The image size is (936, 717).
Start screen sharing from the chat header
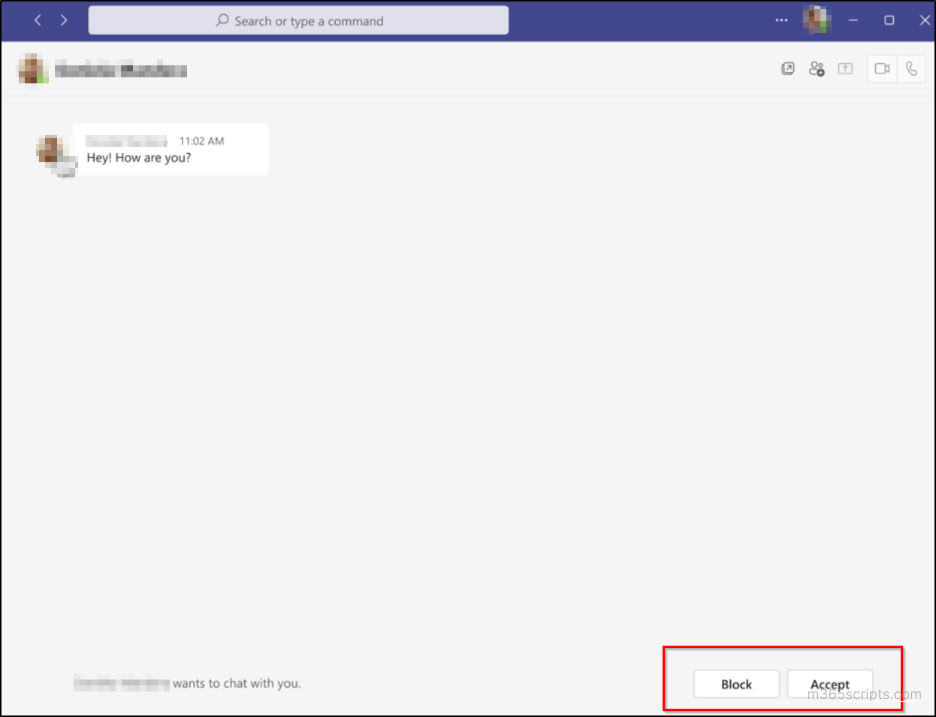pyautogui.click(x=845, y=69)
